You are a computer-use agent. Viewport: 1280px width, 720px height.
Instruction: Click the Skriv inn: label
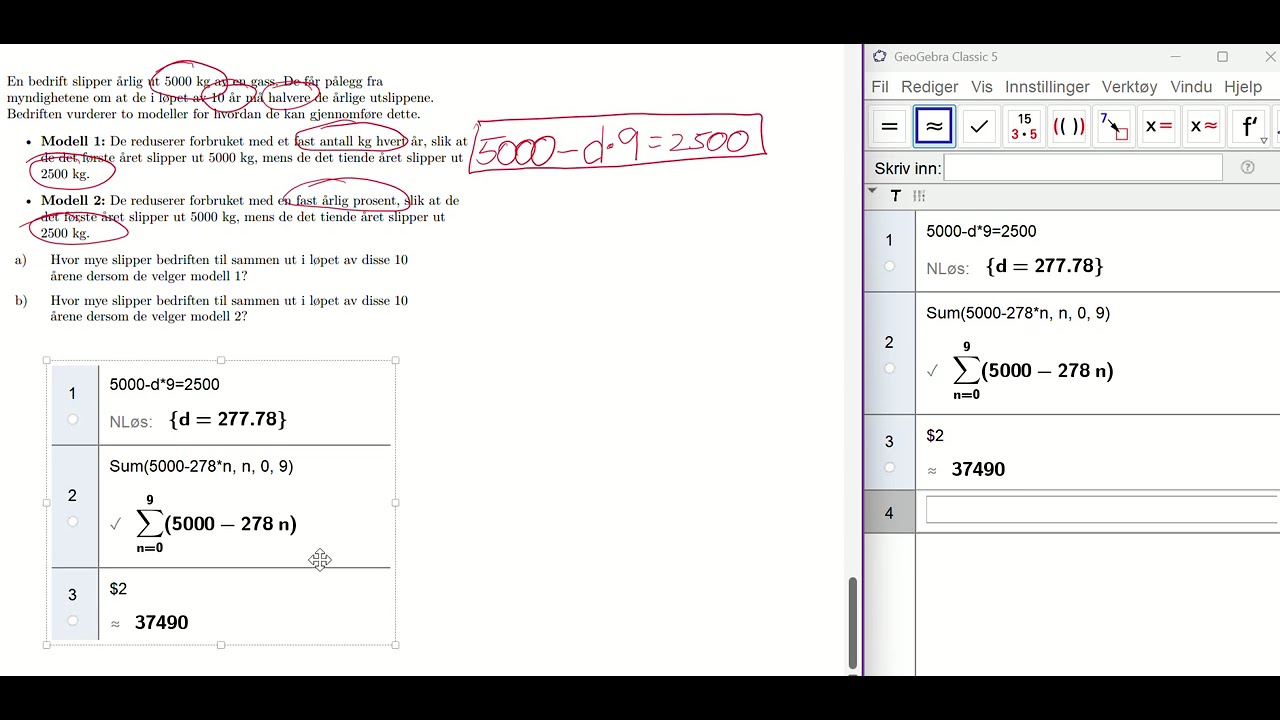(x=907, y=168)
